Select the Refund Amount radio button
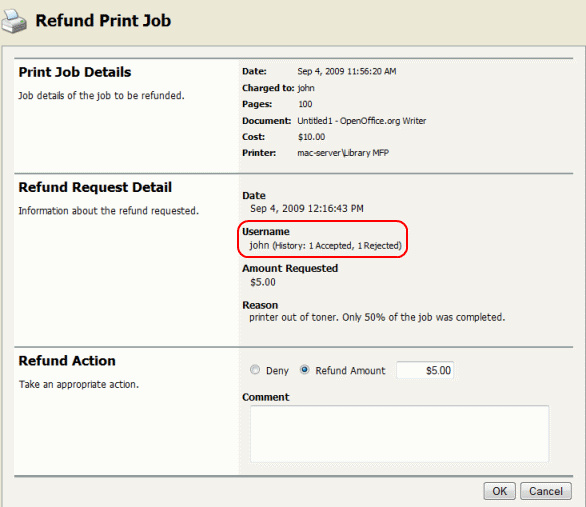The height and width of the screenshot is (507, 586). pyautogui.click(x=305, y=370)
